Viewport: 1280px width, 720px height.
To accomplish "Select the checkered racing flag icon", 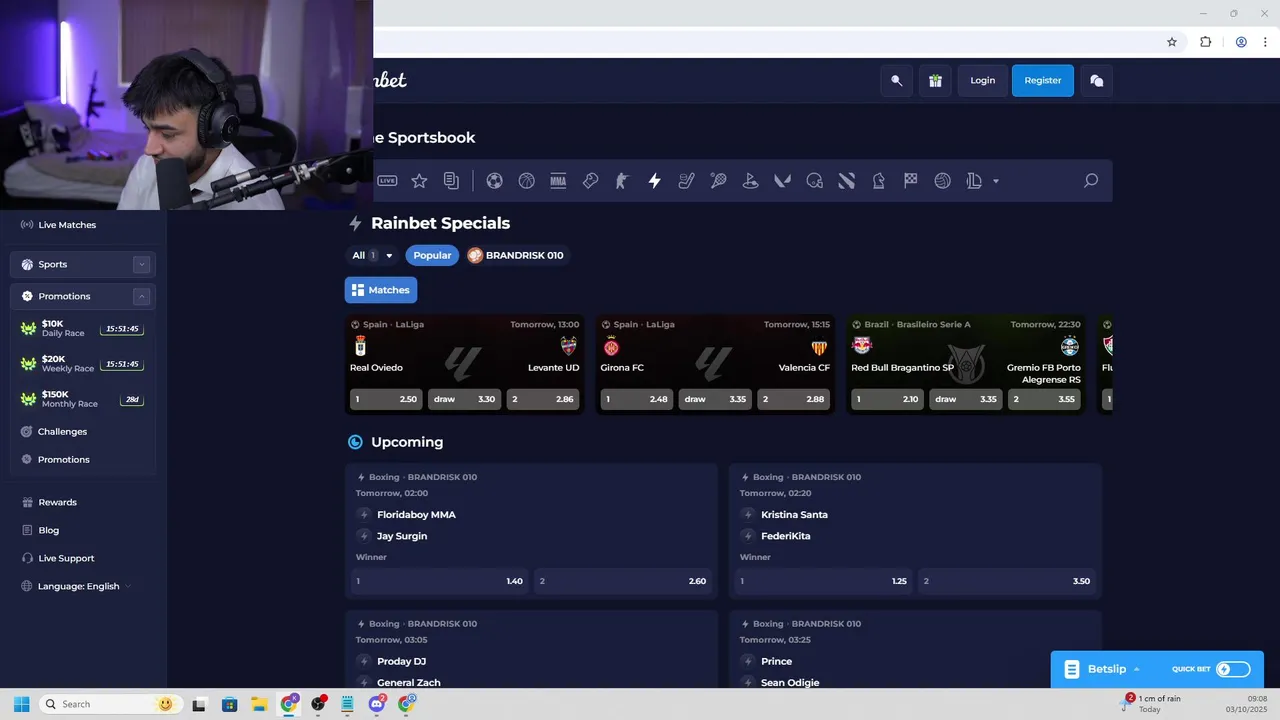I will (910, 181).
